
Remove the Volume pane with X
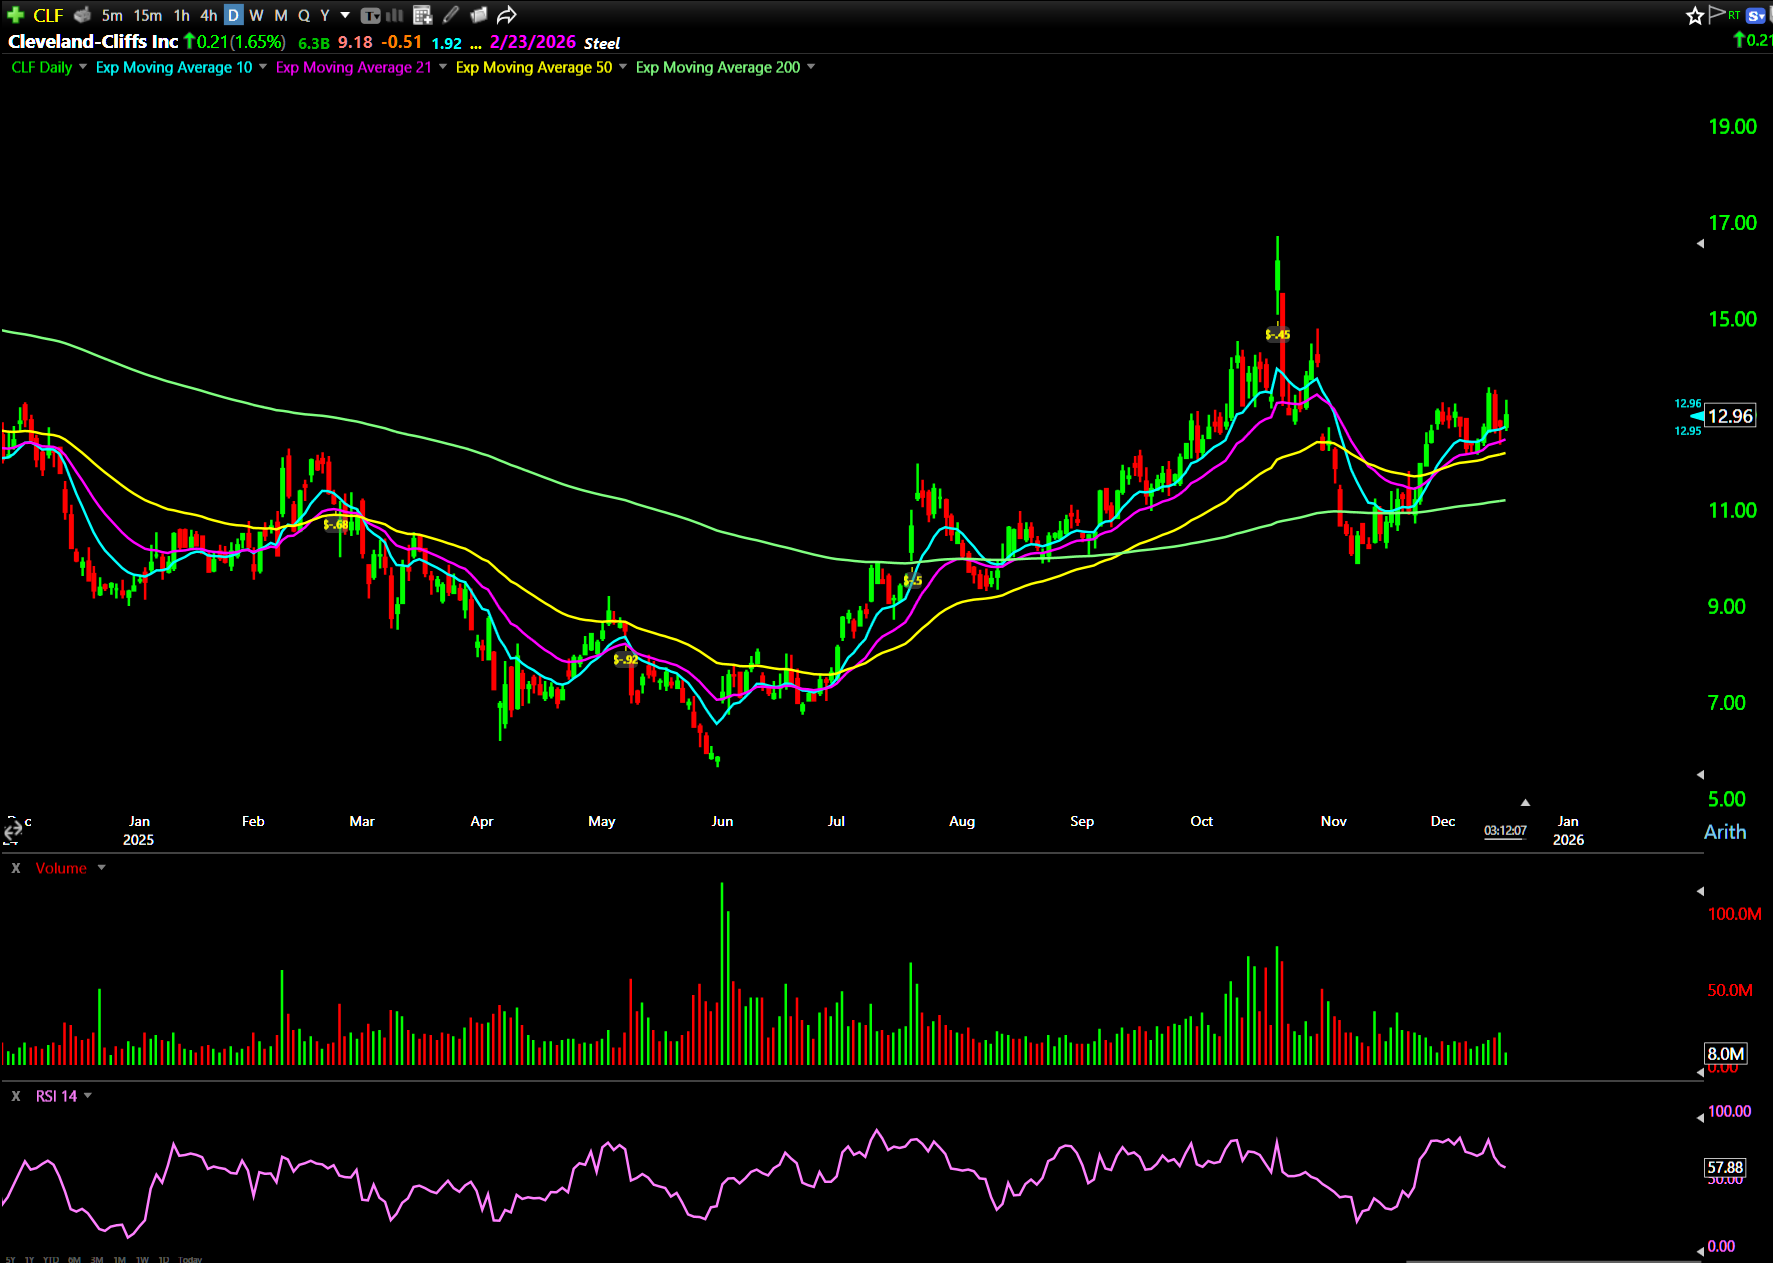pos(16,868)
